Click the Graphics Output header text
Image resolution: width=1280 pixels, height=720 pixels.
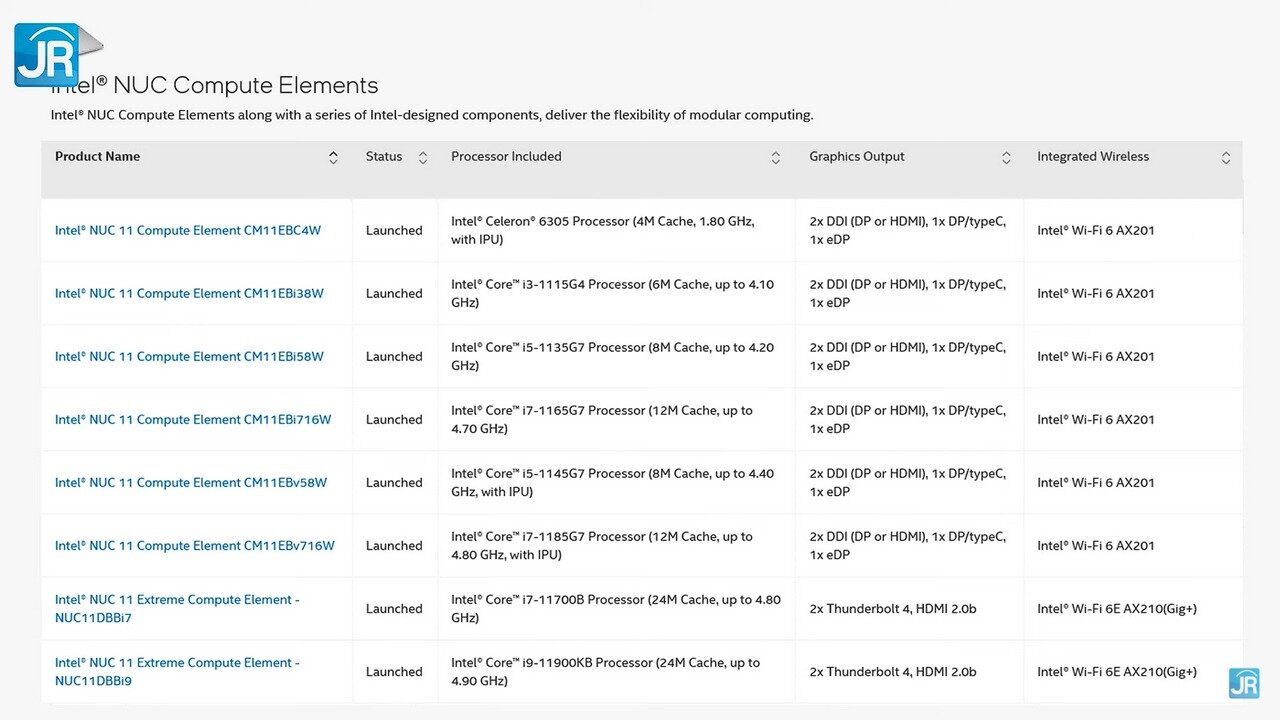[857, 157]
